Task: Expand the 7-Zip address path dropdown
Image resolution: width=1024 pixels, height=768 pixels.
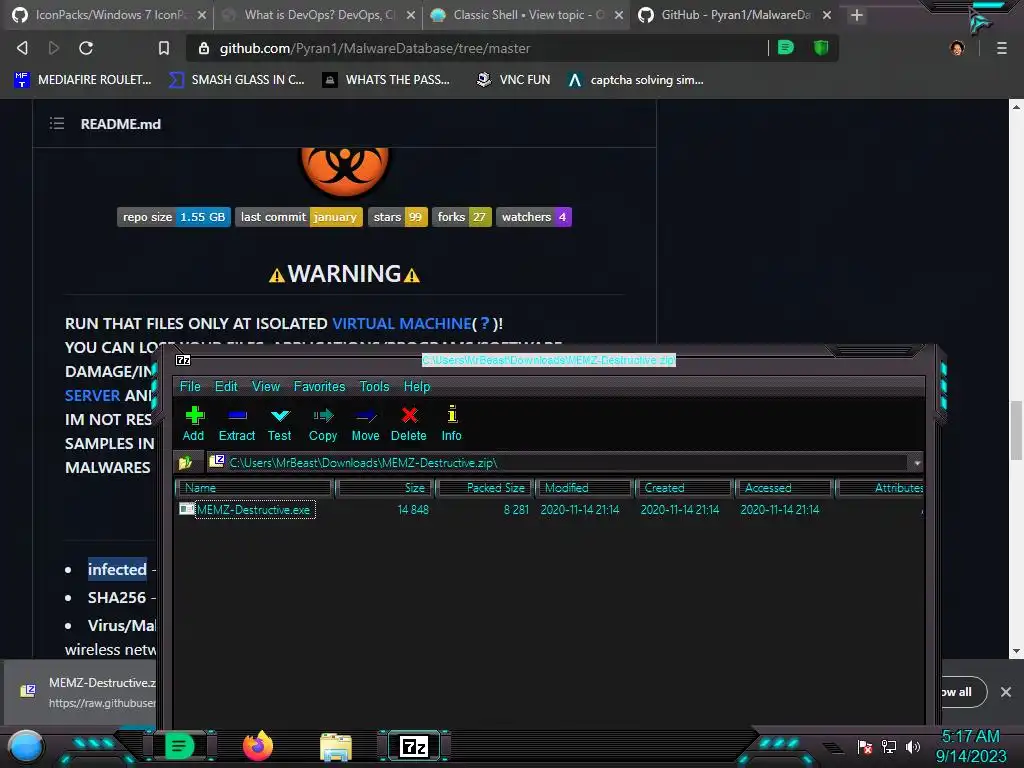Action: point(917,463)
